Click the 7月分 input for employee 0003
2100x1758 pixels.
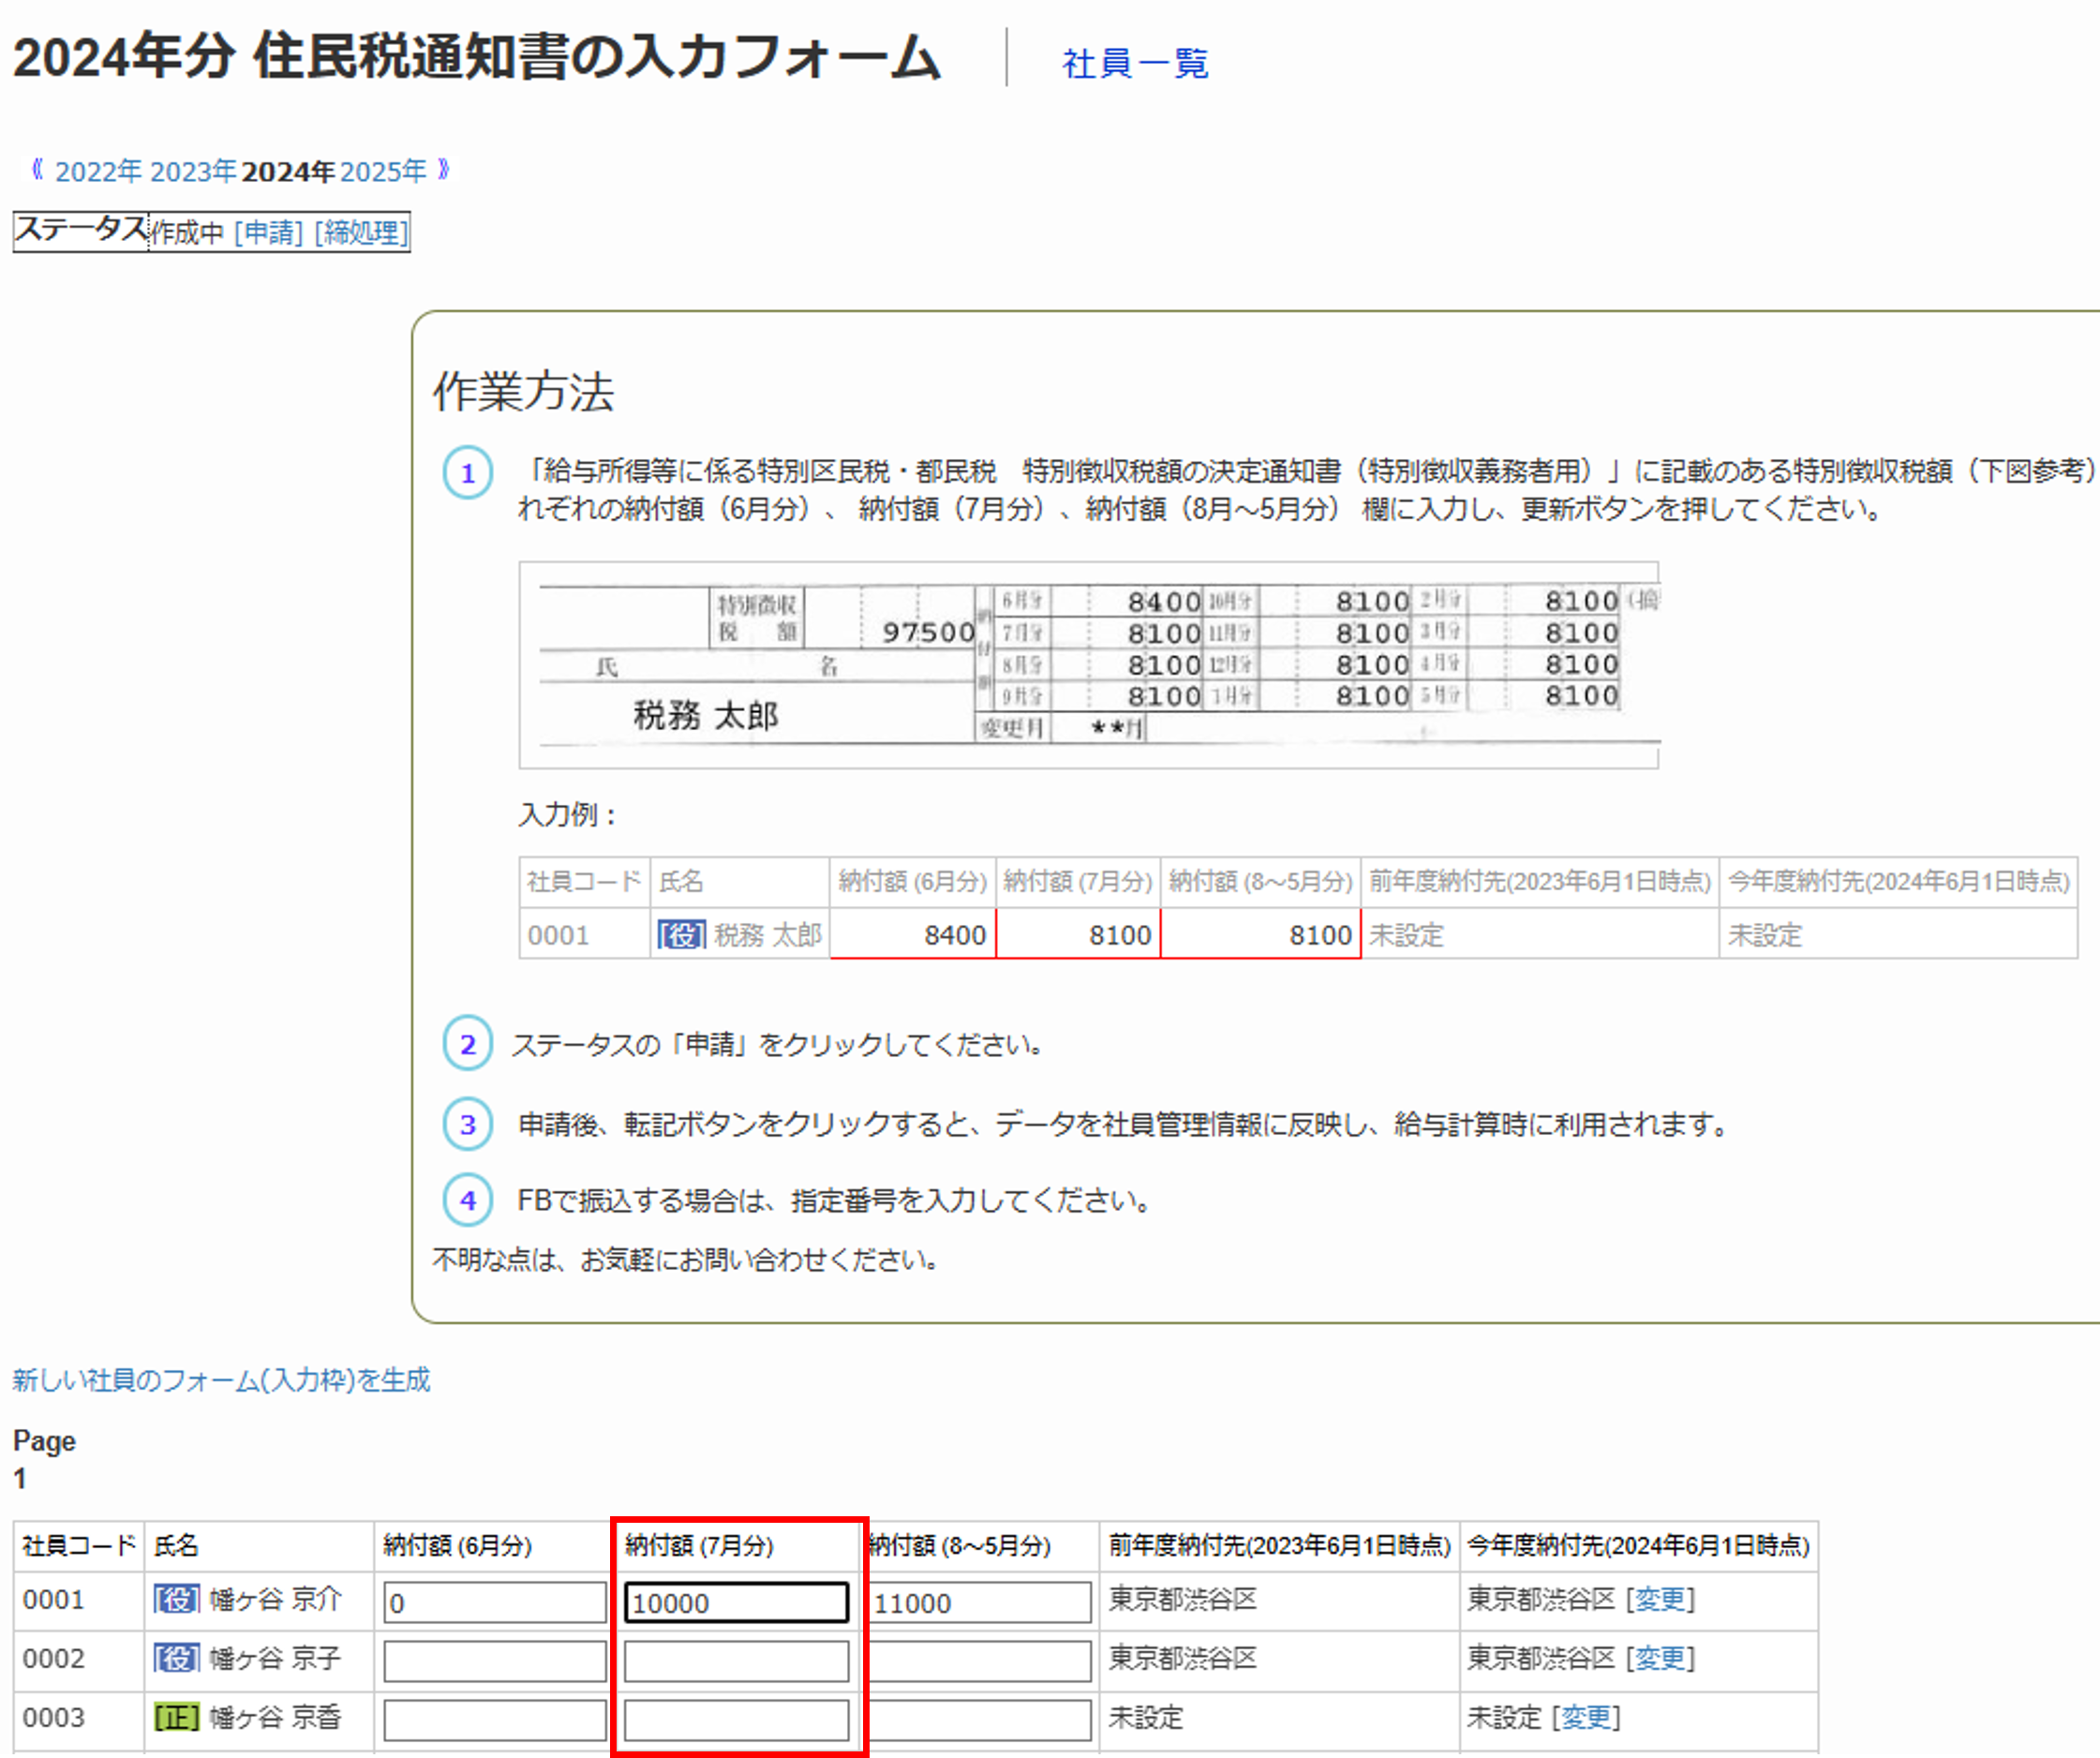(x=737, y=1721)
